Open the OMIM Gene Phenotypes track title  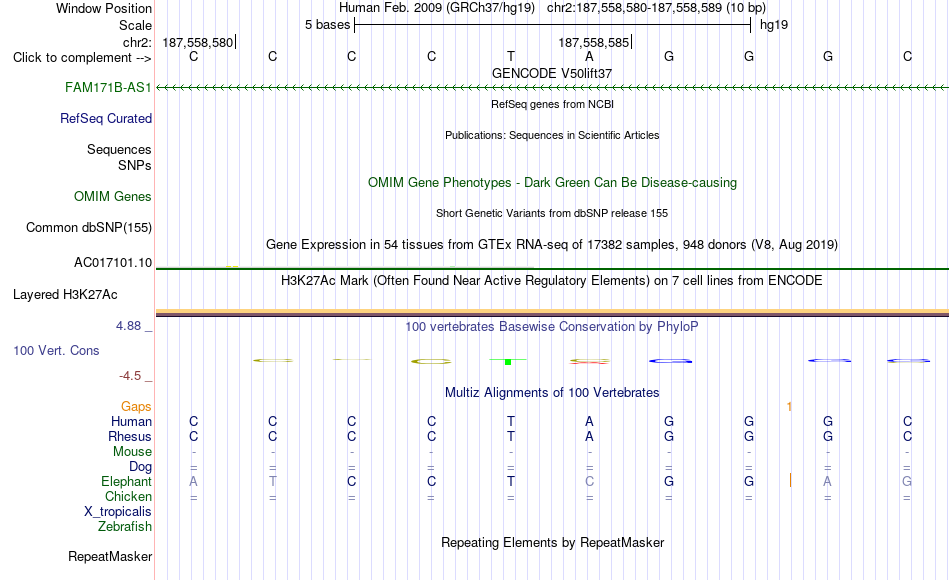pyautogui.click(x=552, y=182)
